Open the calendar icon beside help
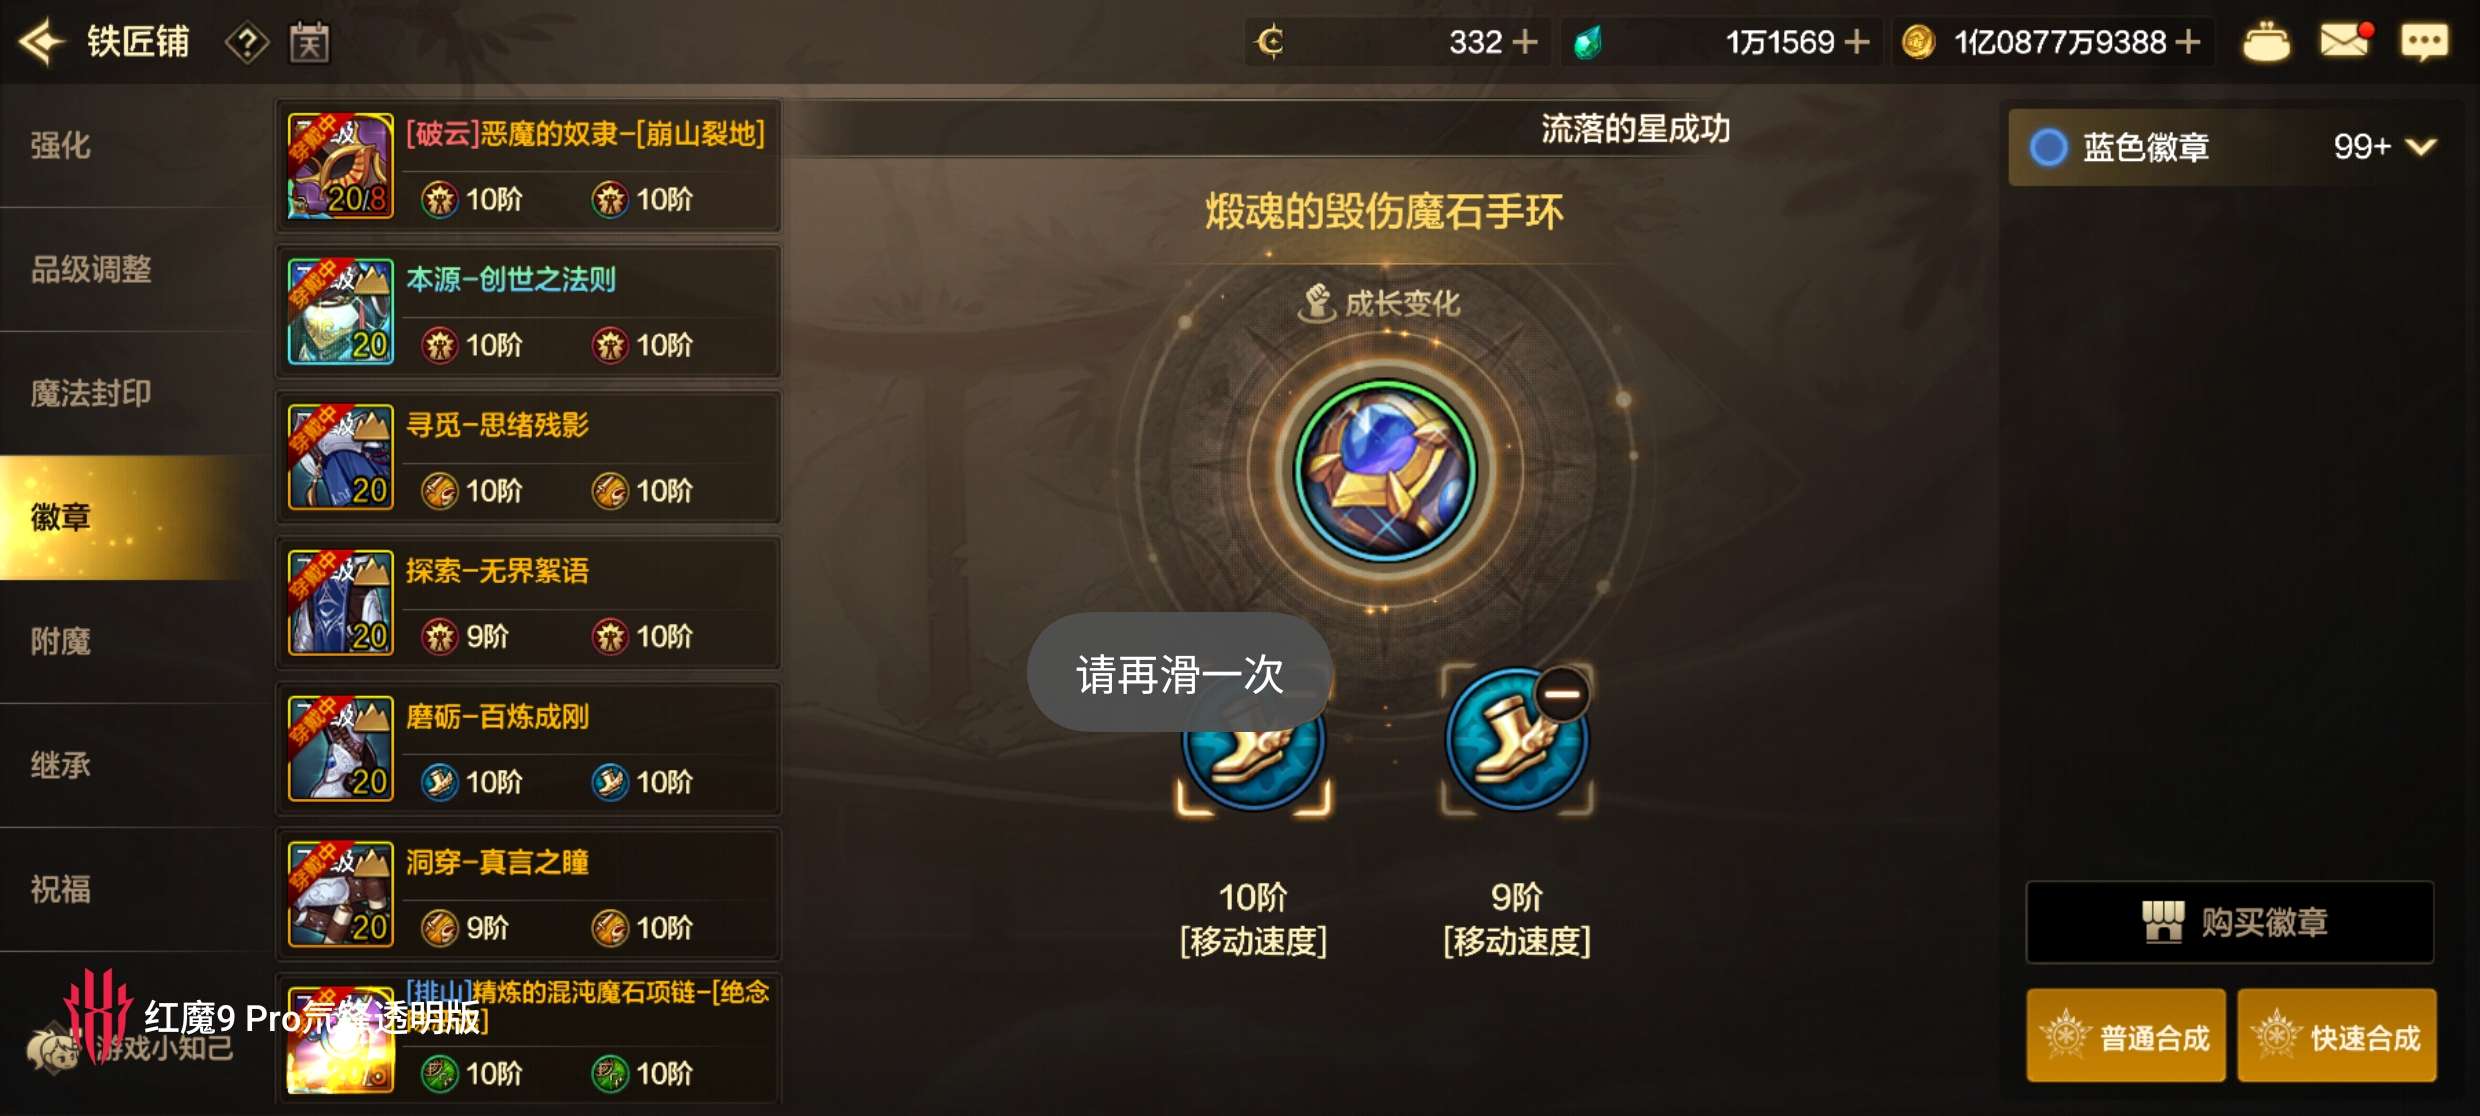 tap(310, 43)
